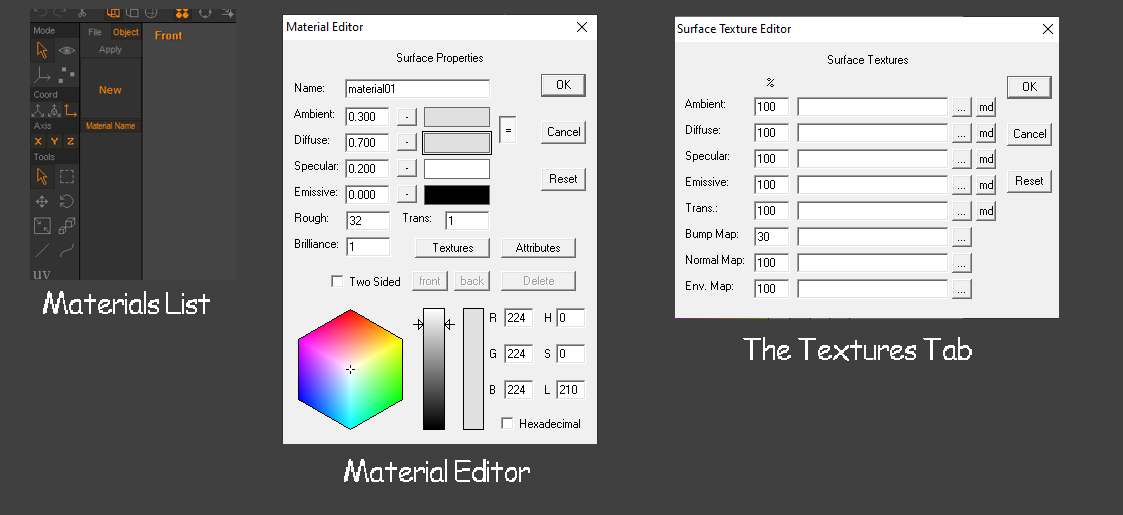Select the three-dots points mode icon
This screenshot has height=515, width=1123.
coord(67,74)
